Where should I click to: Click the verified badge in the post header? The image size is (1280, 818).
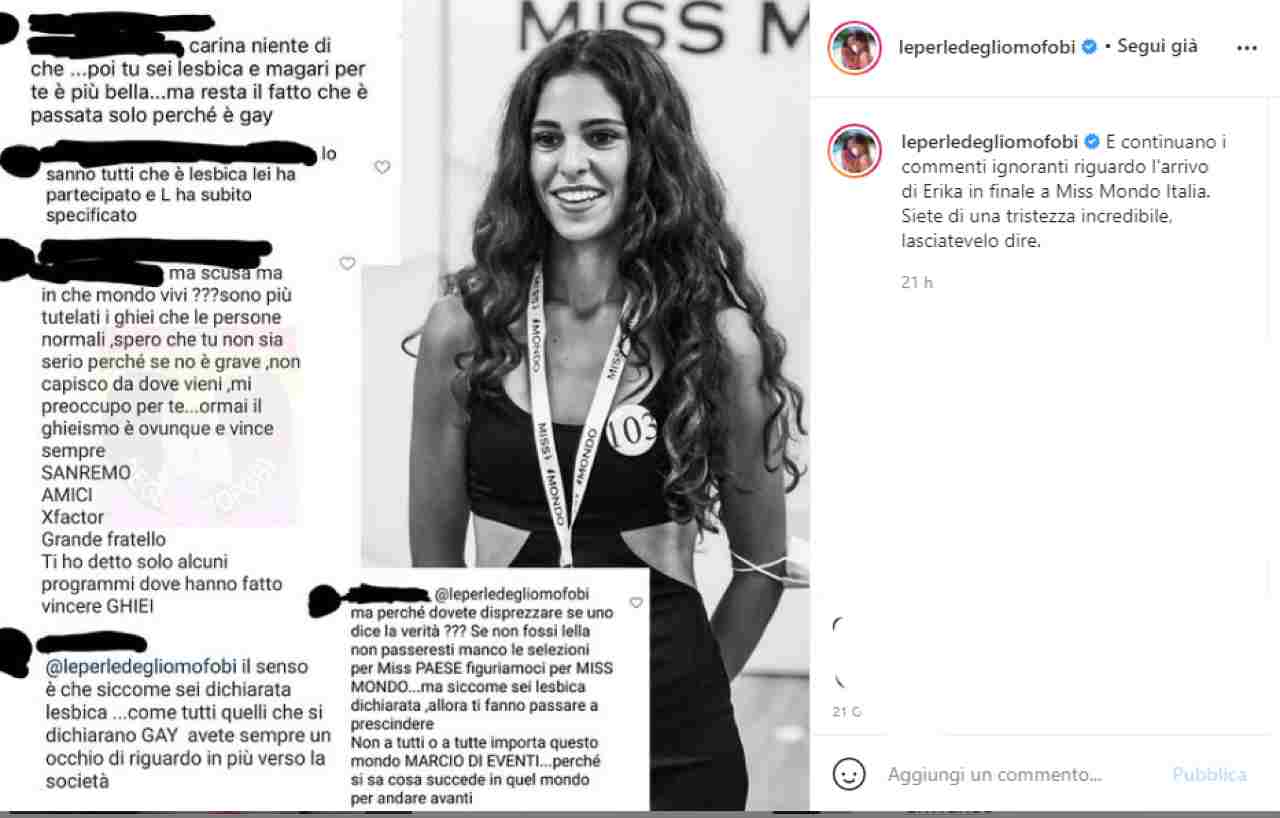coord(1090,47)
